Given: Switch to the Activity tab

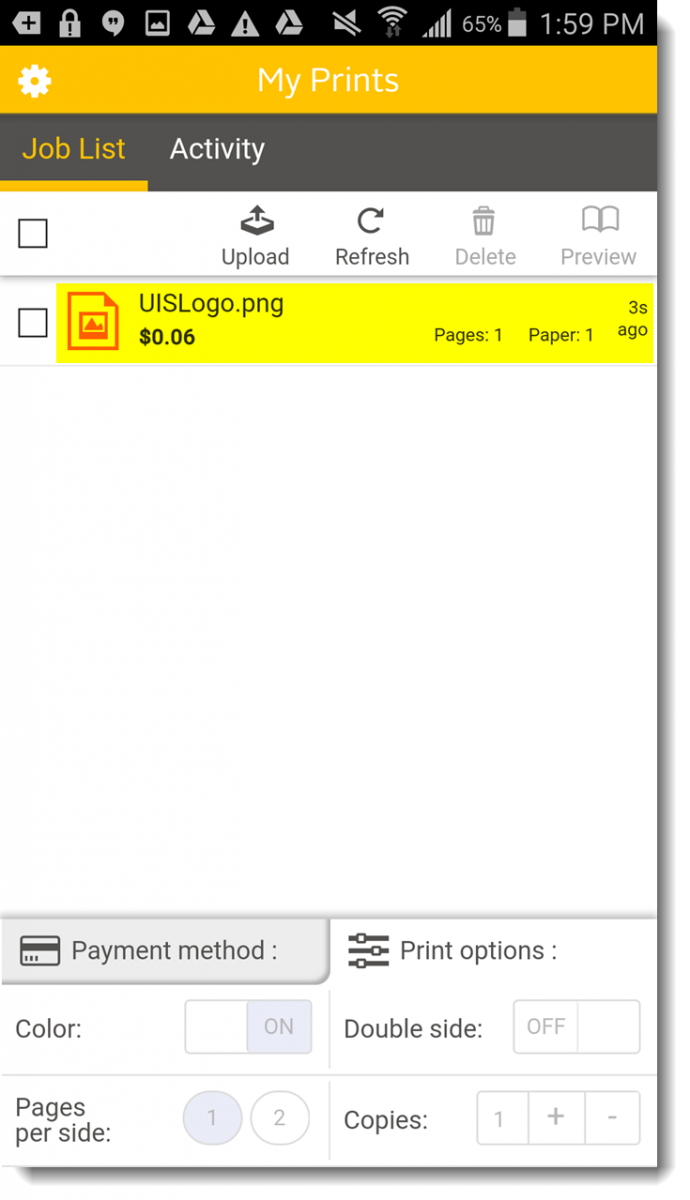Looking at the screenshot, I should point(217,149).
